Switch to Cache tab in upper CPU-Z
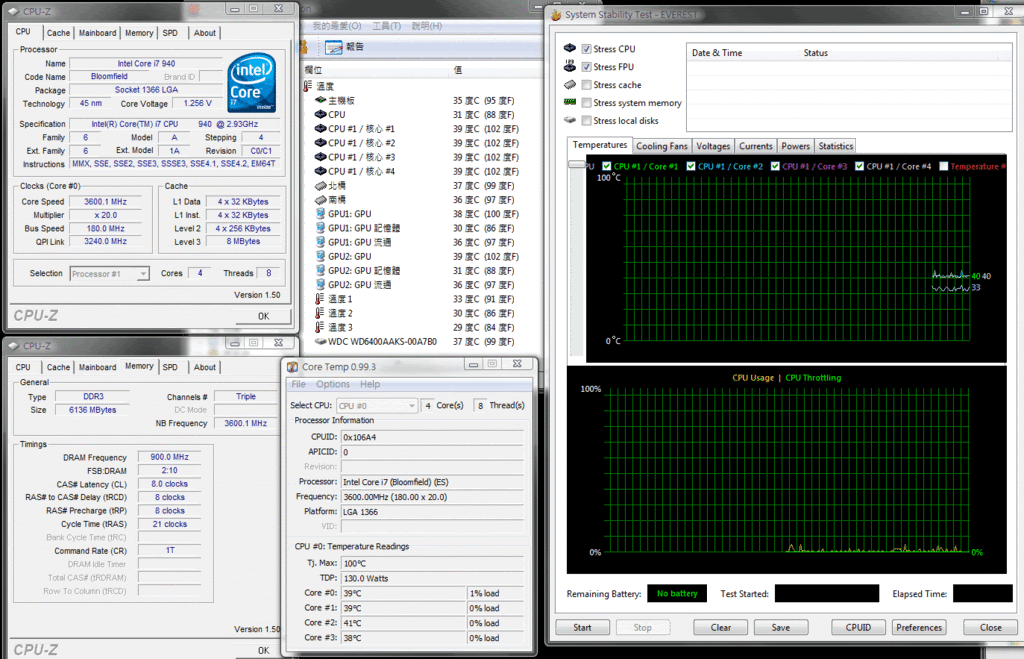The height and width of the screenshot is (659, 1024). (58, 33)
